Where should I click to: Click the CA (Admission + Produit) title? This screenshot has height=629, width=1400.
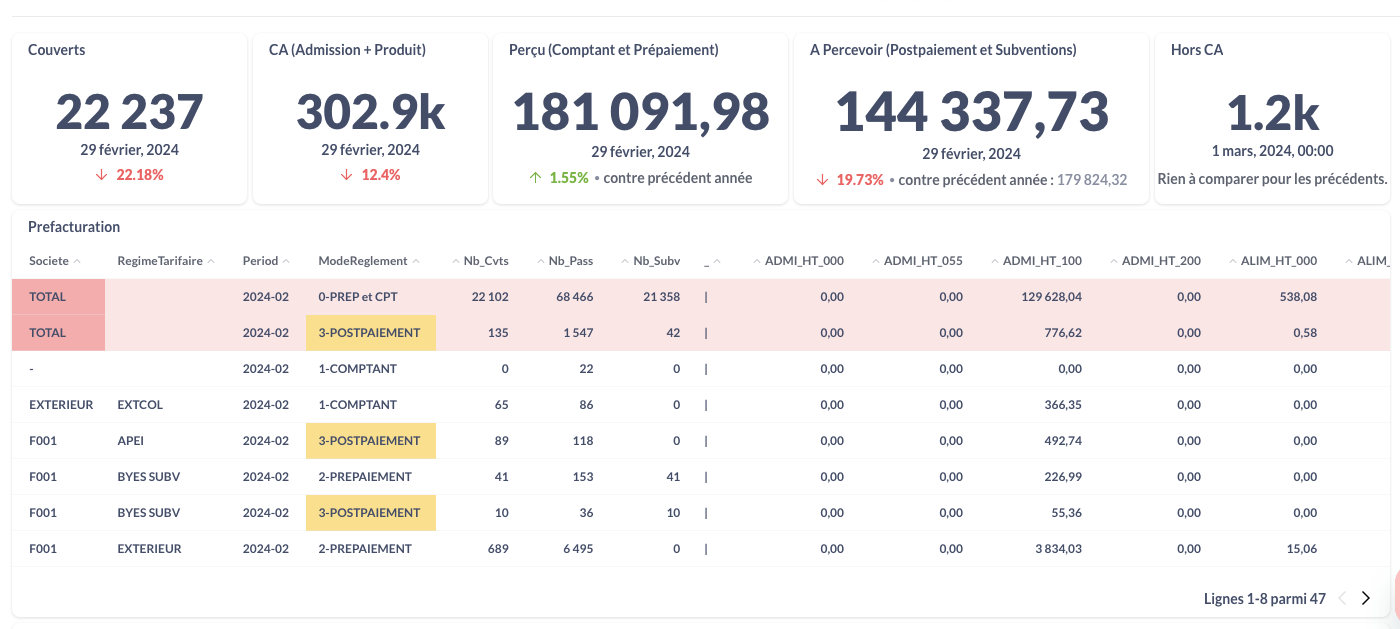tap(347, 50)
